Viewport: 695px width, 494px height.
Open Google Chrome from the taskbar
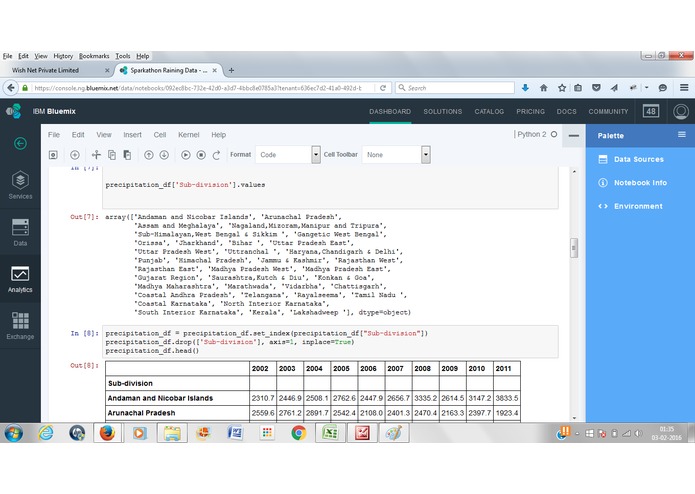click(299, 432)
